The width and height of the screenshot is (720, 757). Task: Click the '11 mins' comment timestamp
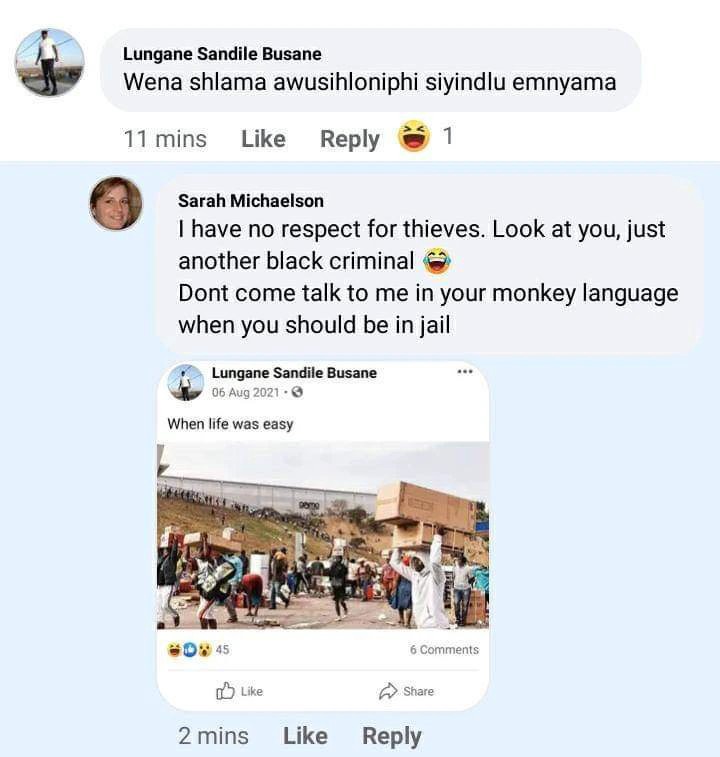click(165, 139)
